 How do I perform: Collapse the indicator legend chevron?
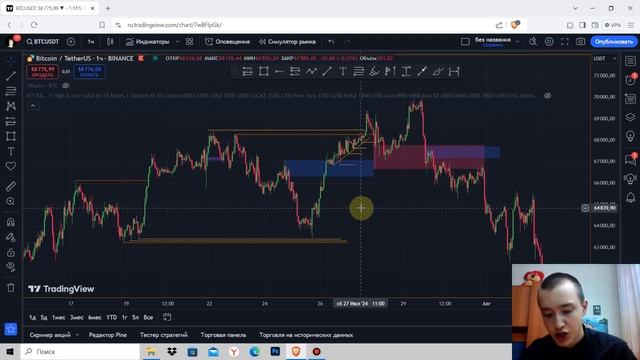click(33, 106)
